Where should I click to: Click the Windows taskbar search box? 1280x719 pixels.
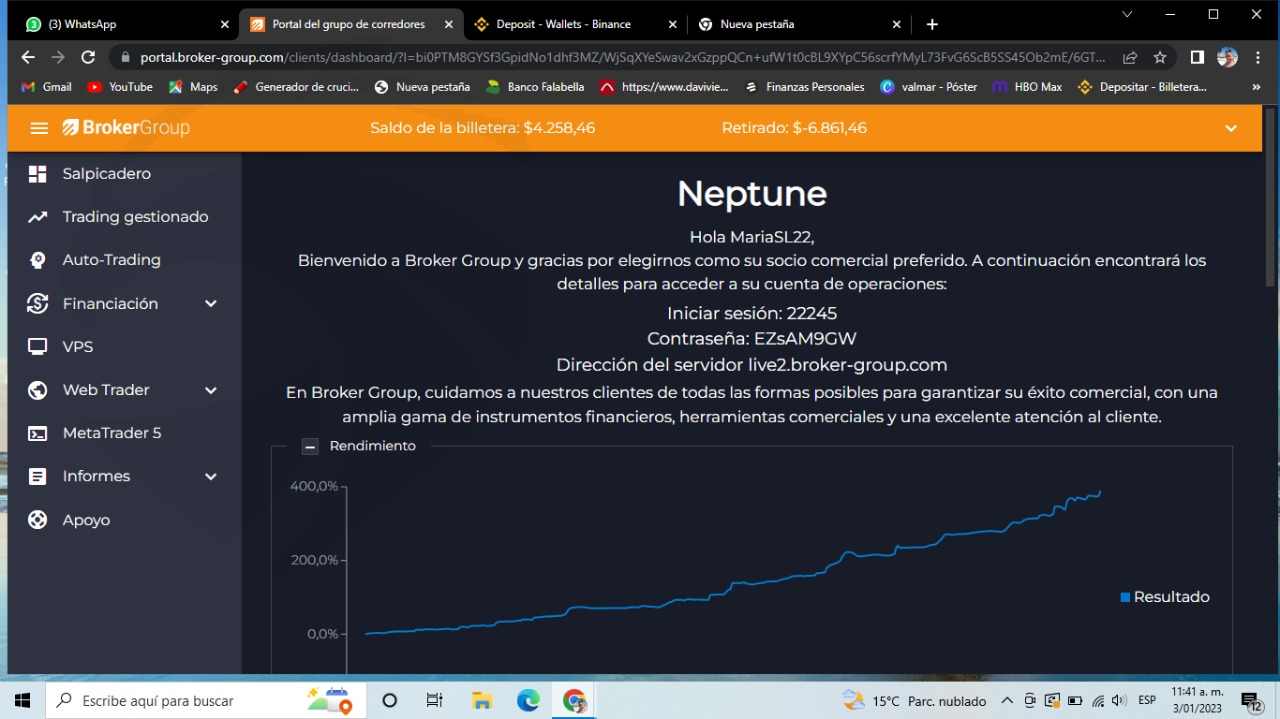point(205,700)
